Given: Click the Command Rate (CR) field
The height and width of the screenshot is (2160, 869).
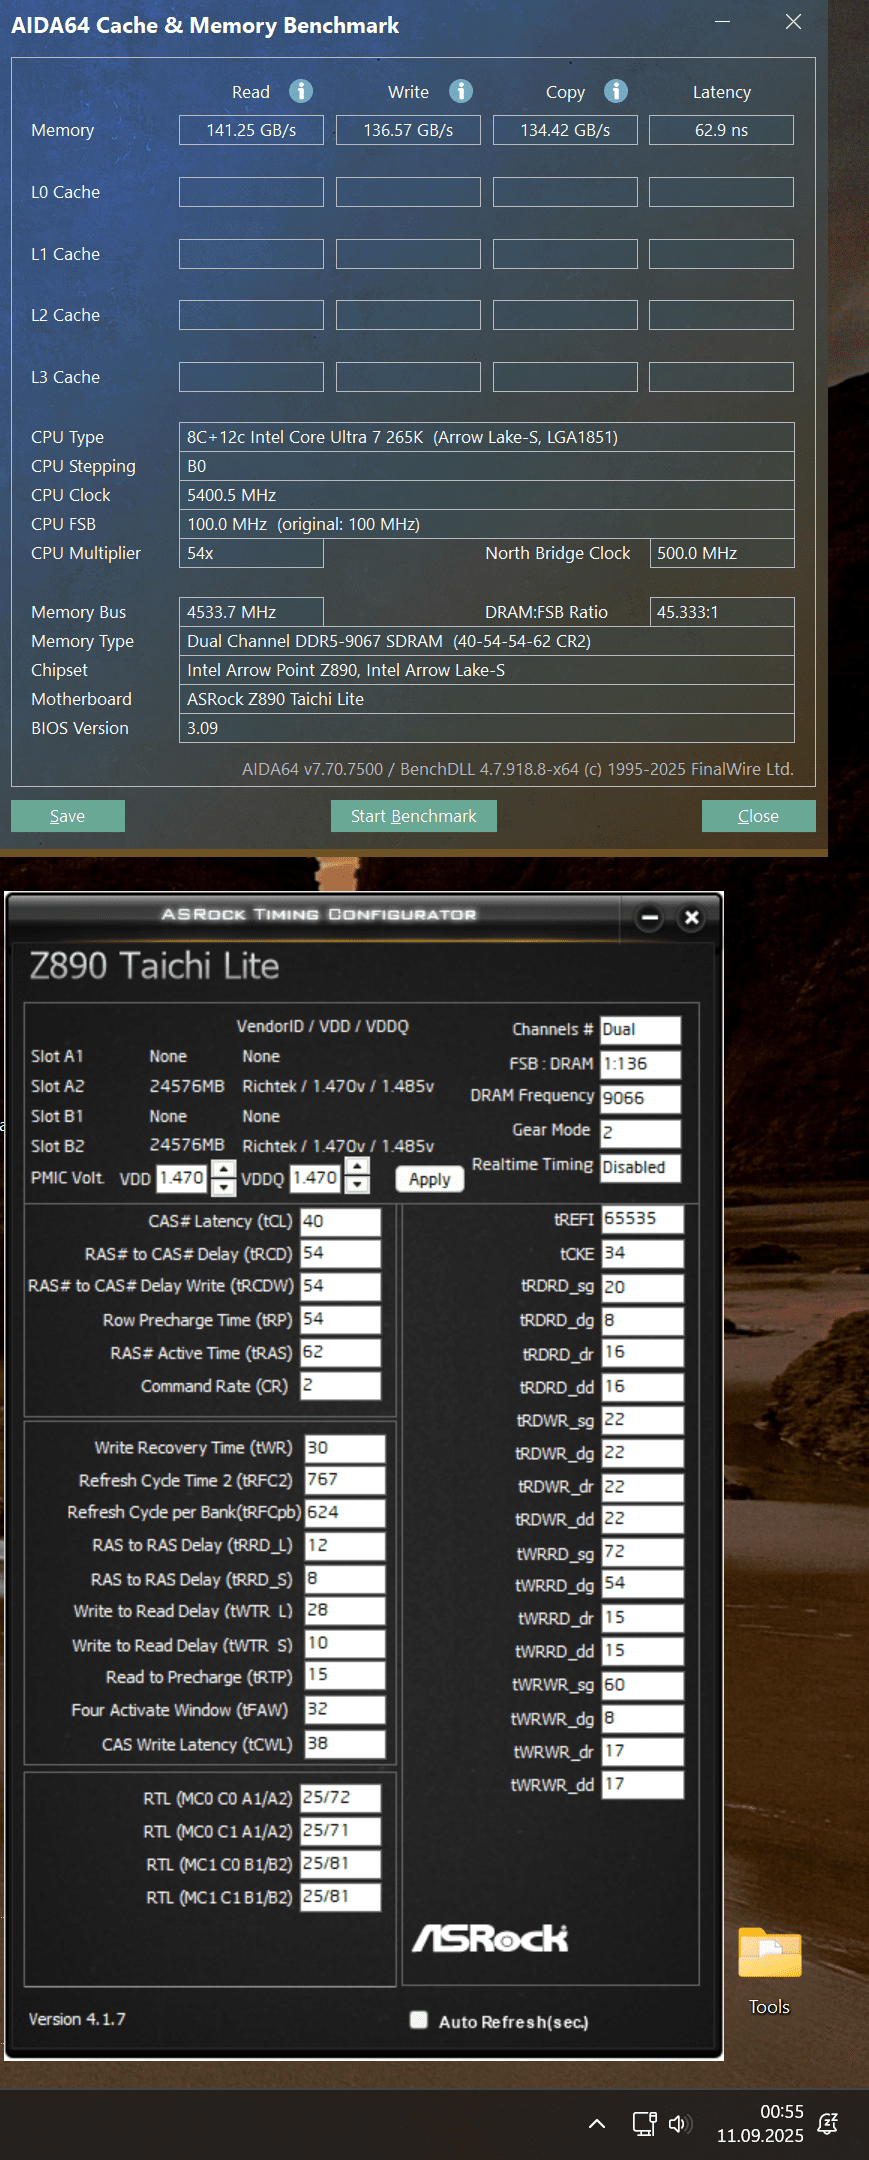Looking at the screenshot, I should [x=341, y=1385].
